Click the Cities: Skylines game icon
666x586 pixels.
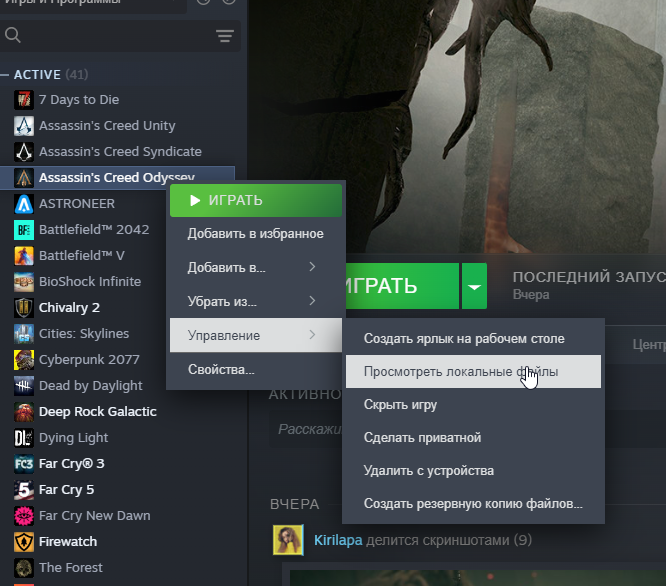24,334
